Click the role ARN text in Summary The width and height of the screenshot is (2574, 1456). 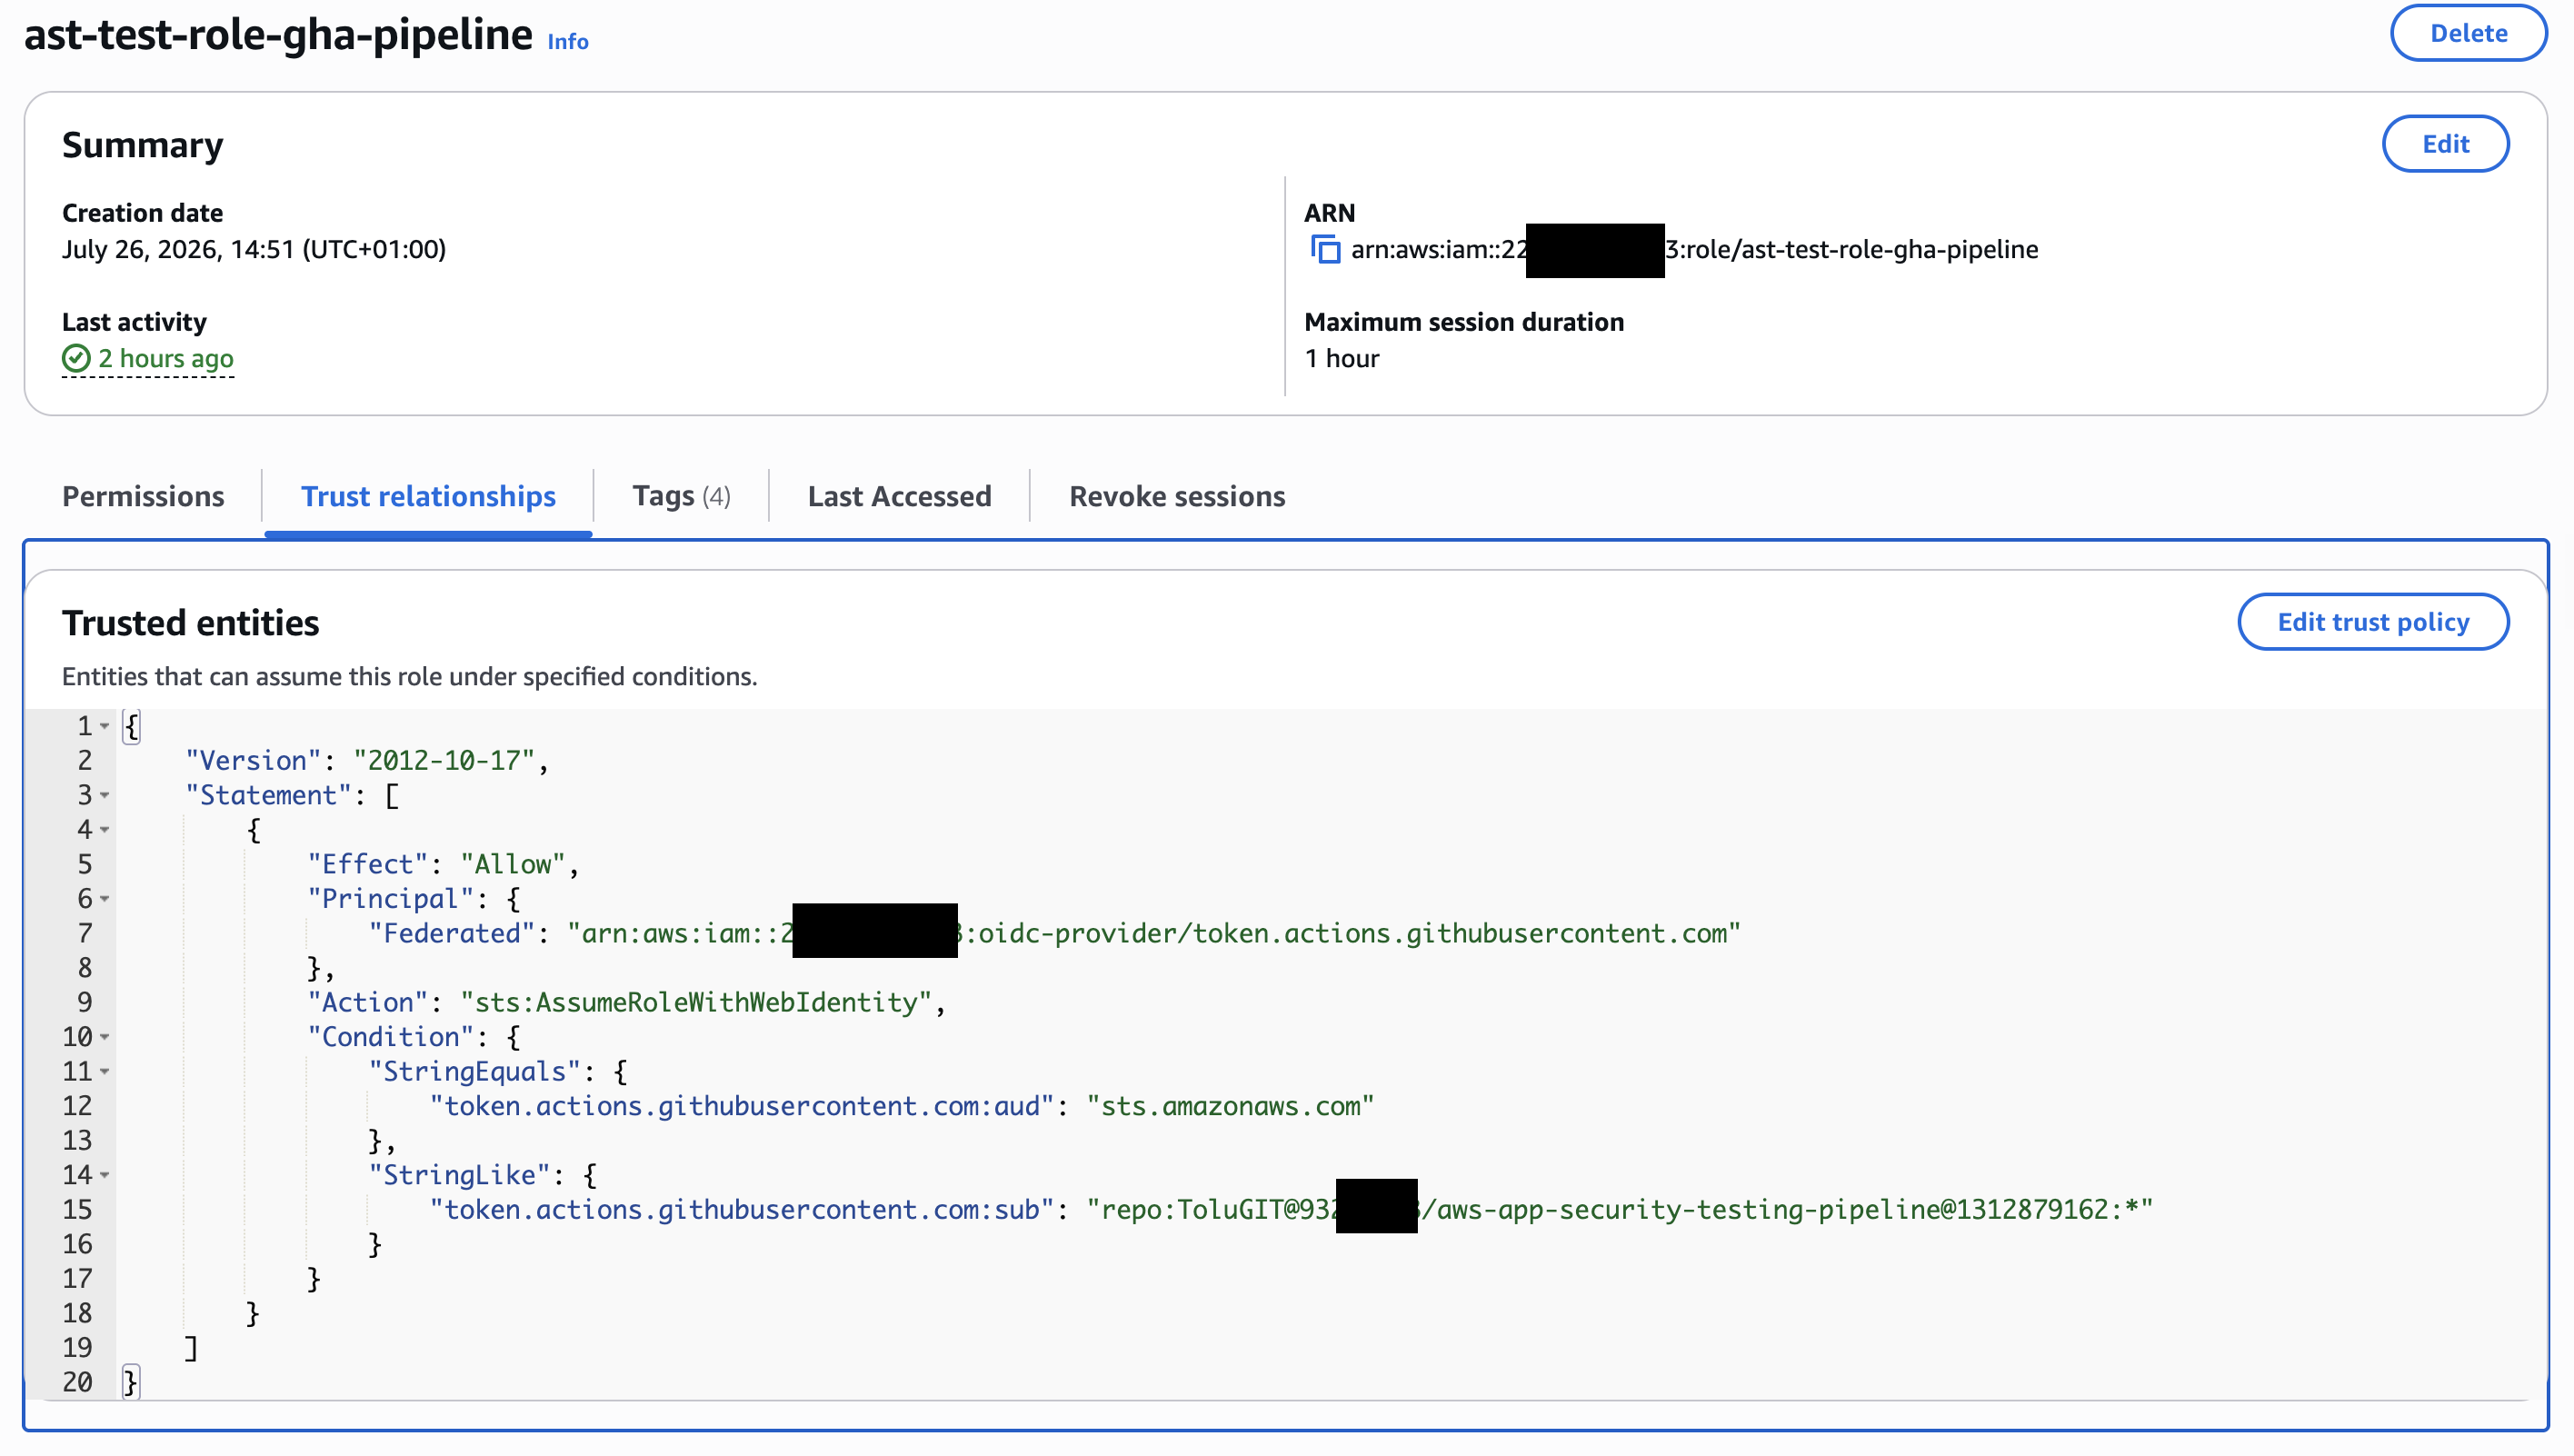pyautogui.click(x=1694, y=249)
